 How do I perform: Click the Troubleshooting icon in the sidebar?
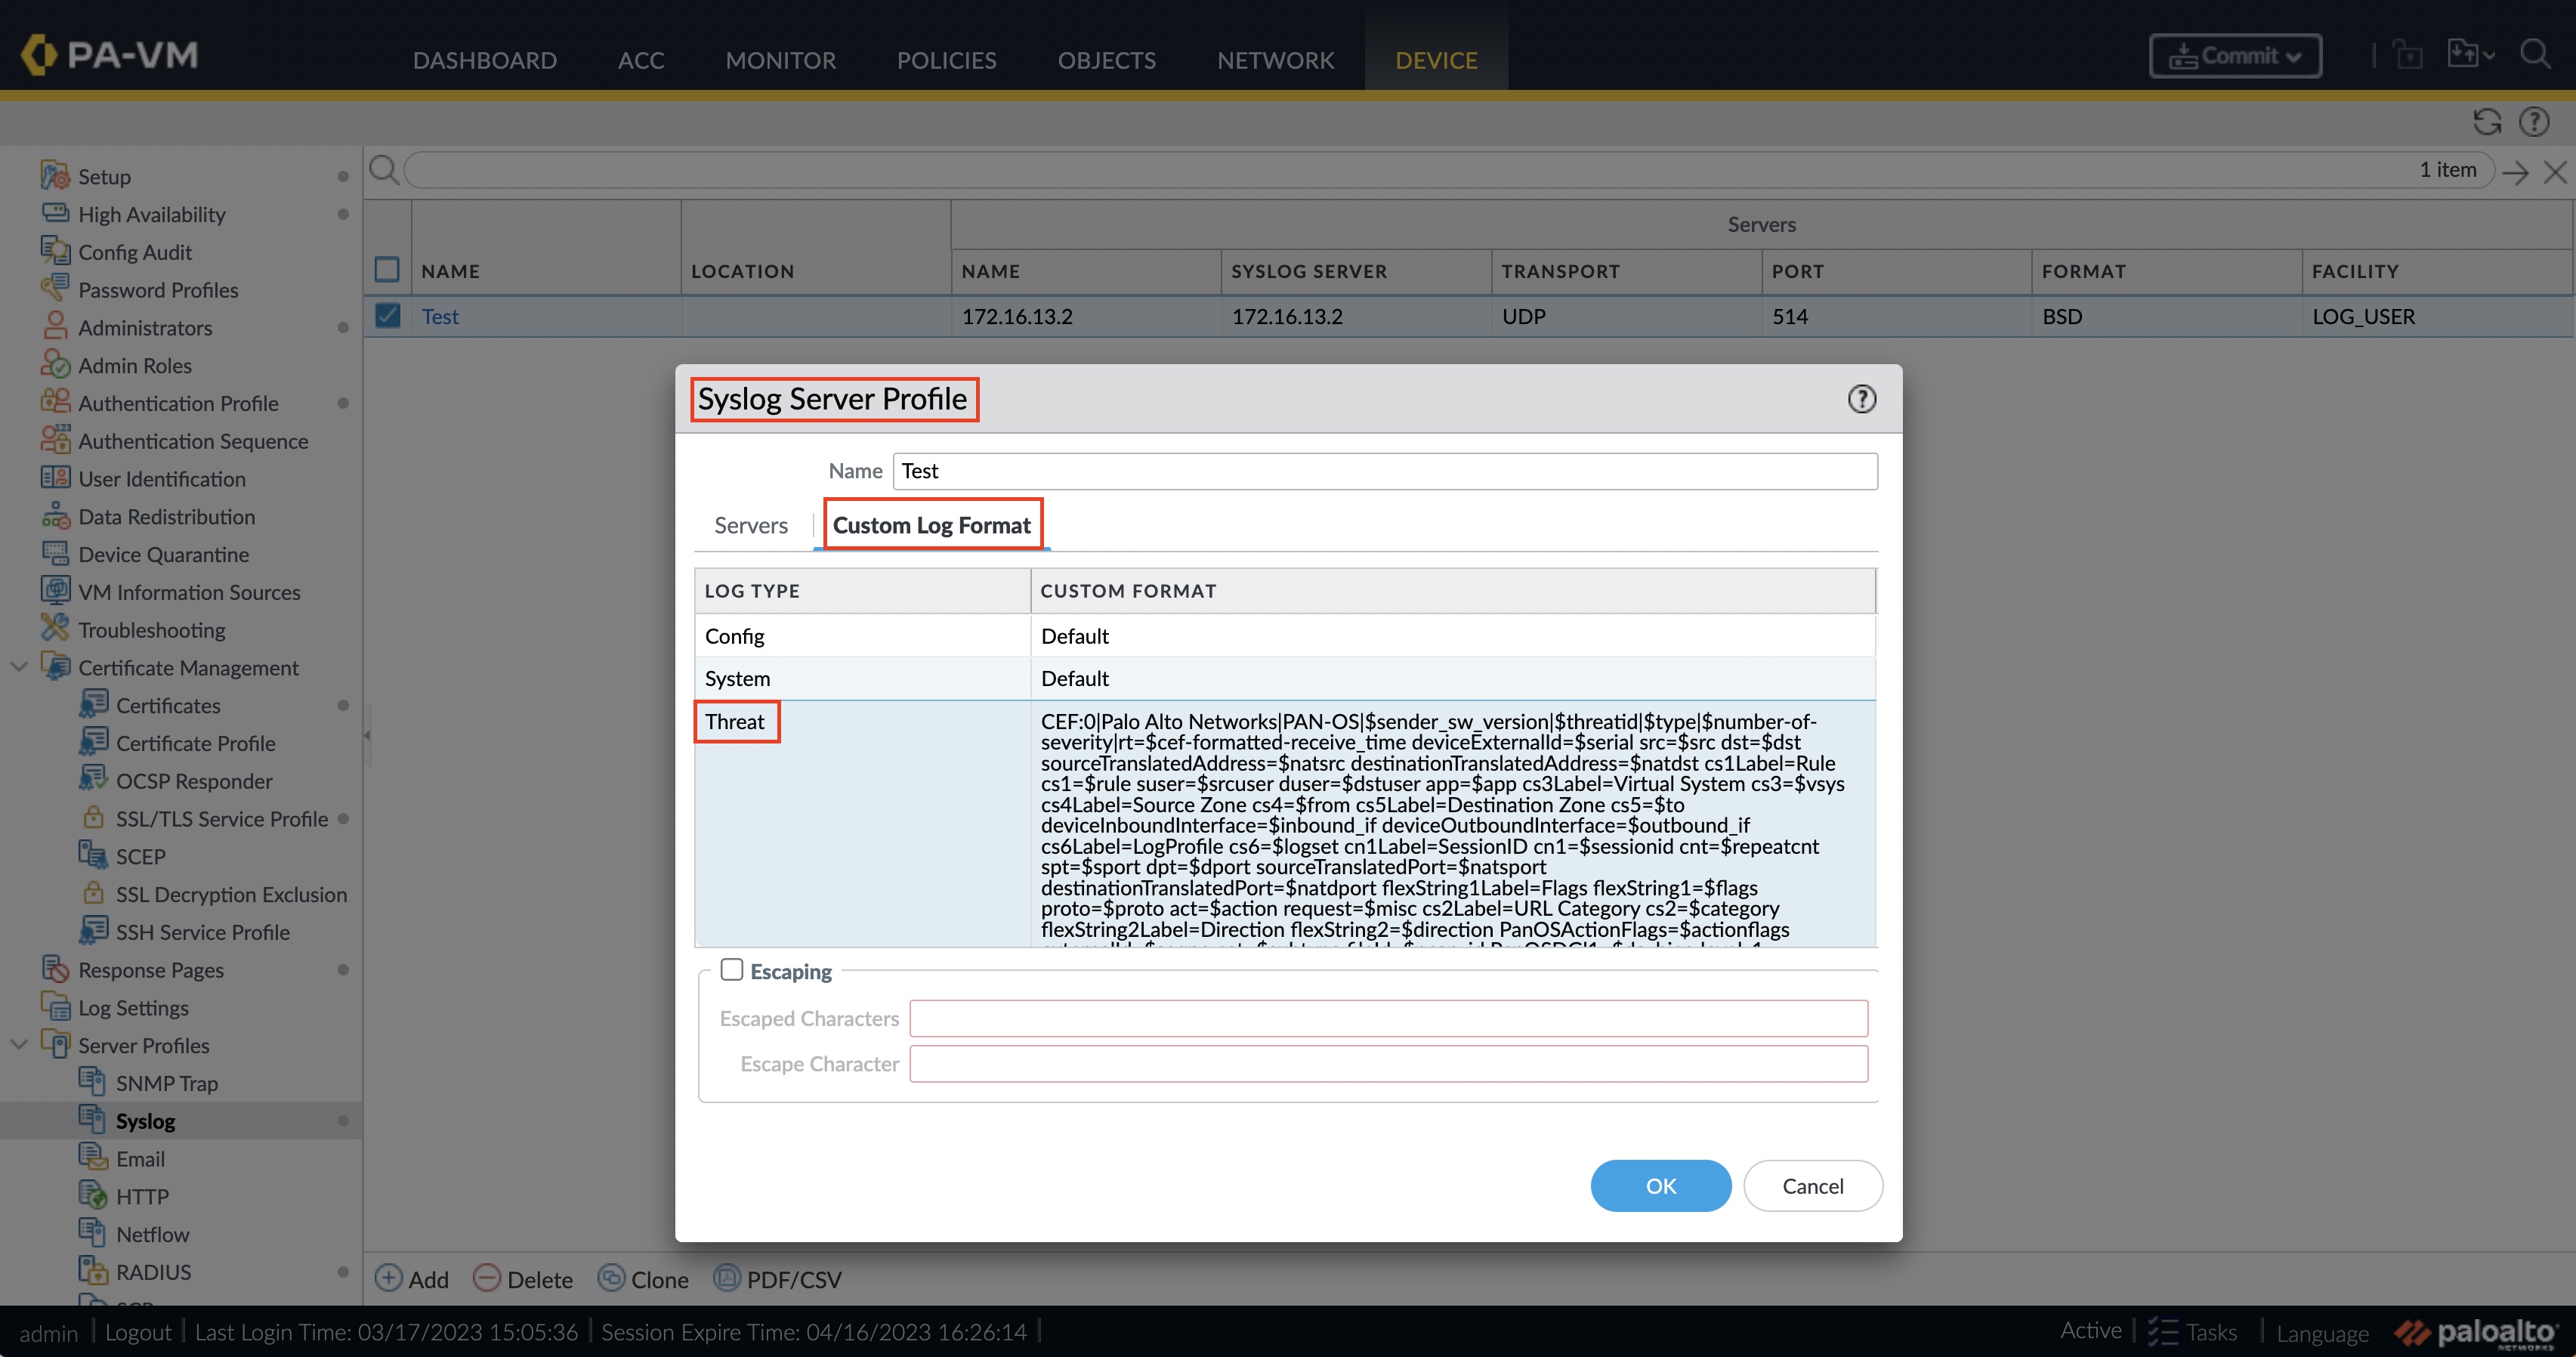click(x=55, y=629)
